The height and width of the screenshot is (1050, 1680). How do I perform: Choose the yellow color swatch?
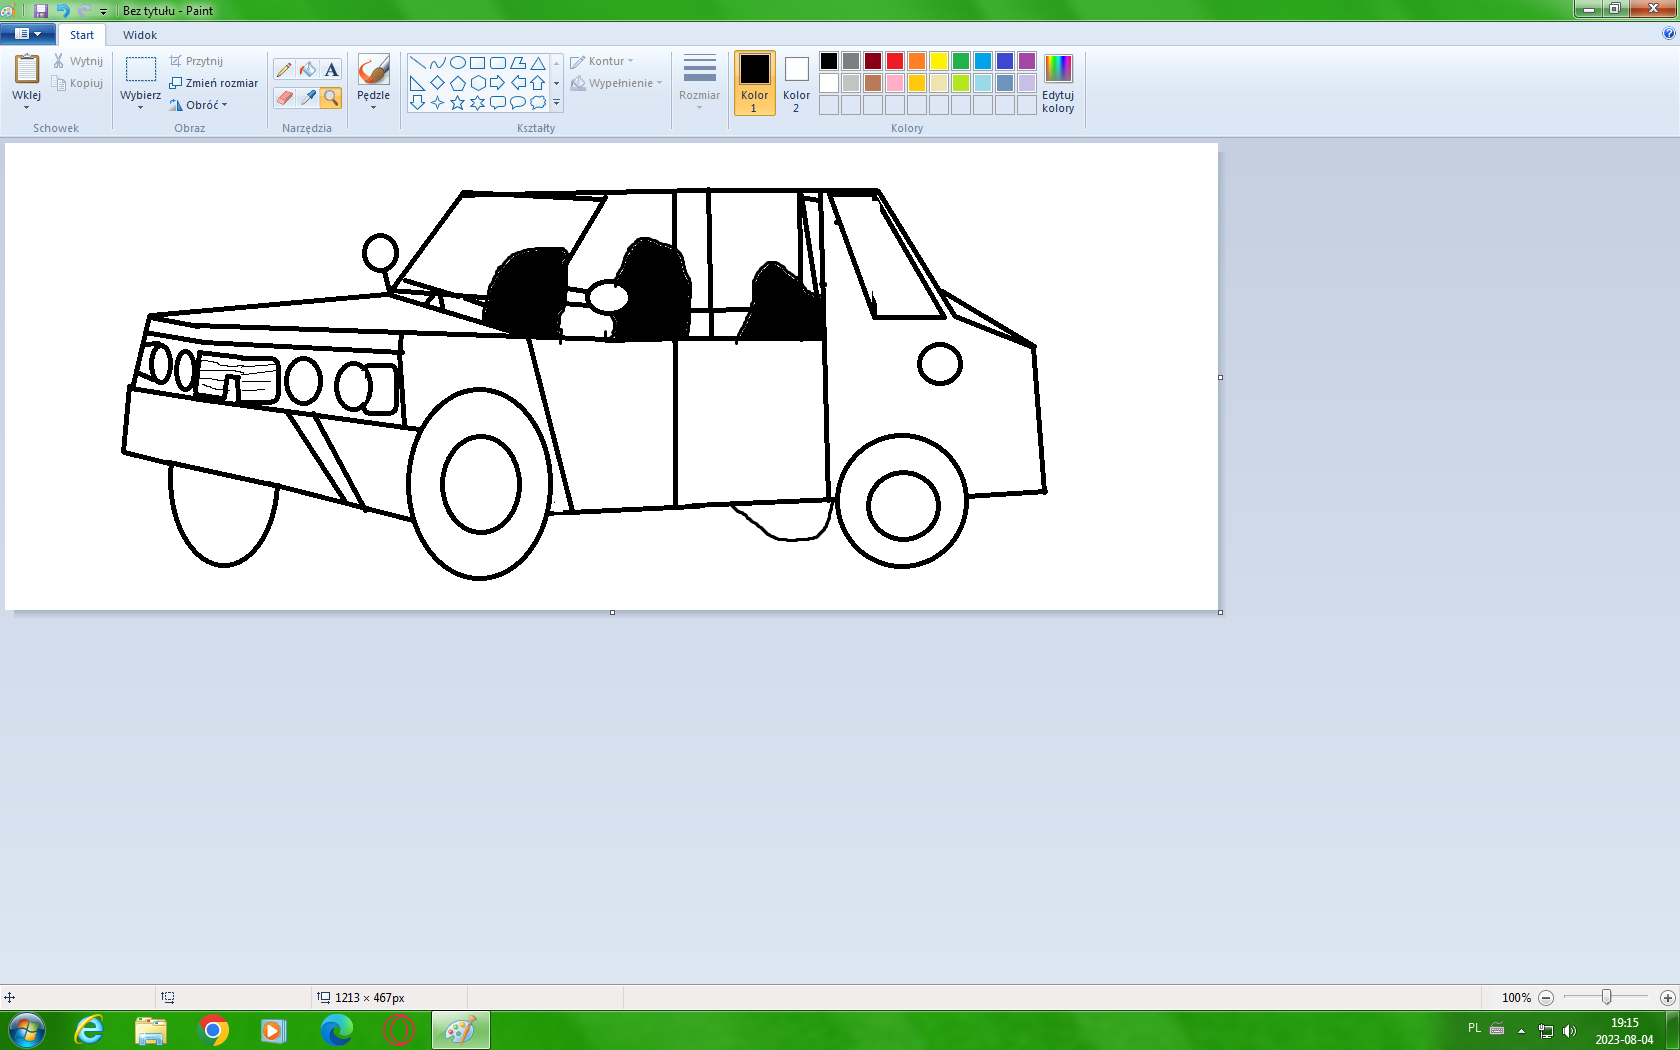coord(939,61)
